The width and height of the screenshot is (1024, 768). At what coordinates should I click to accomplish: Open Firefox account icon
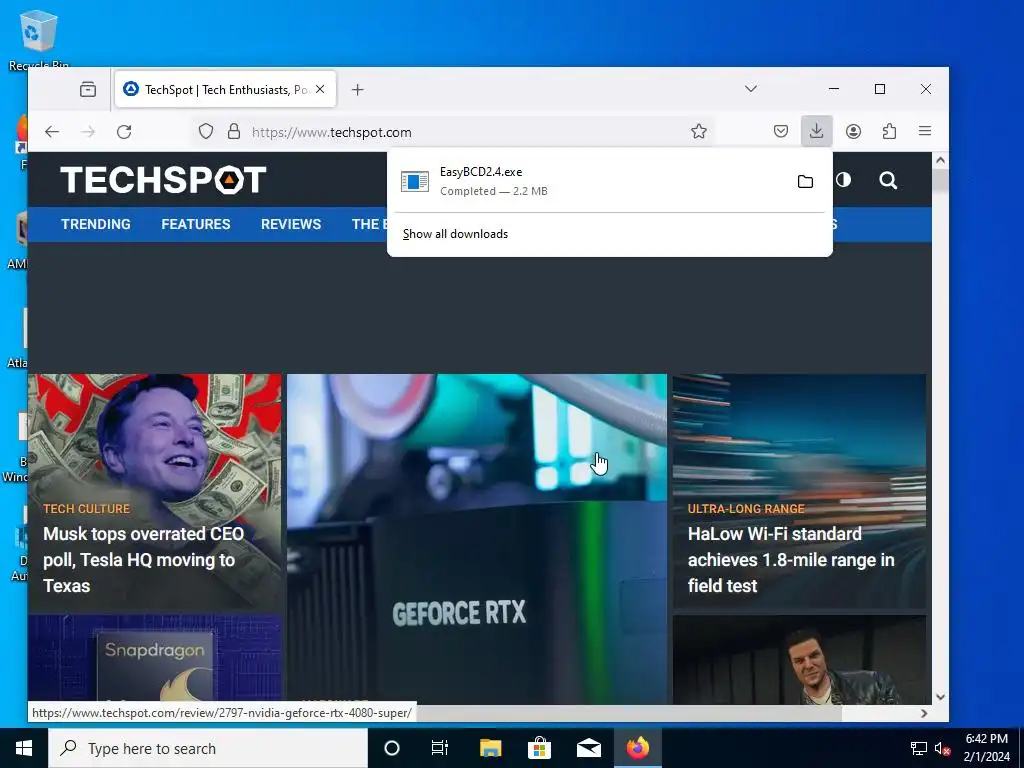[x=853, y=131]
